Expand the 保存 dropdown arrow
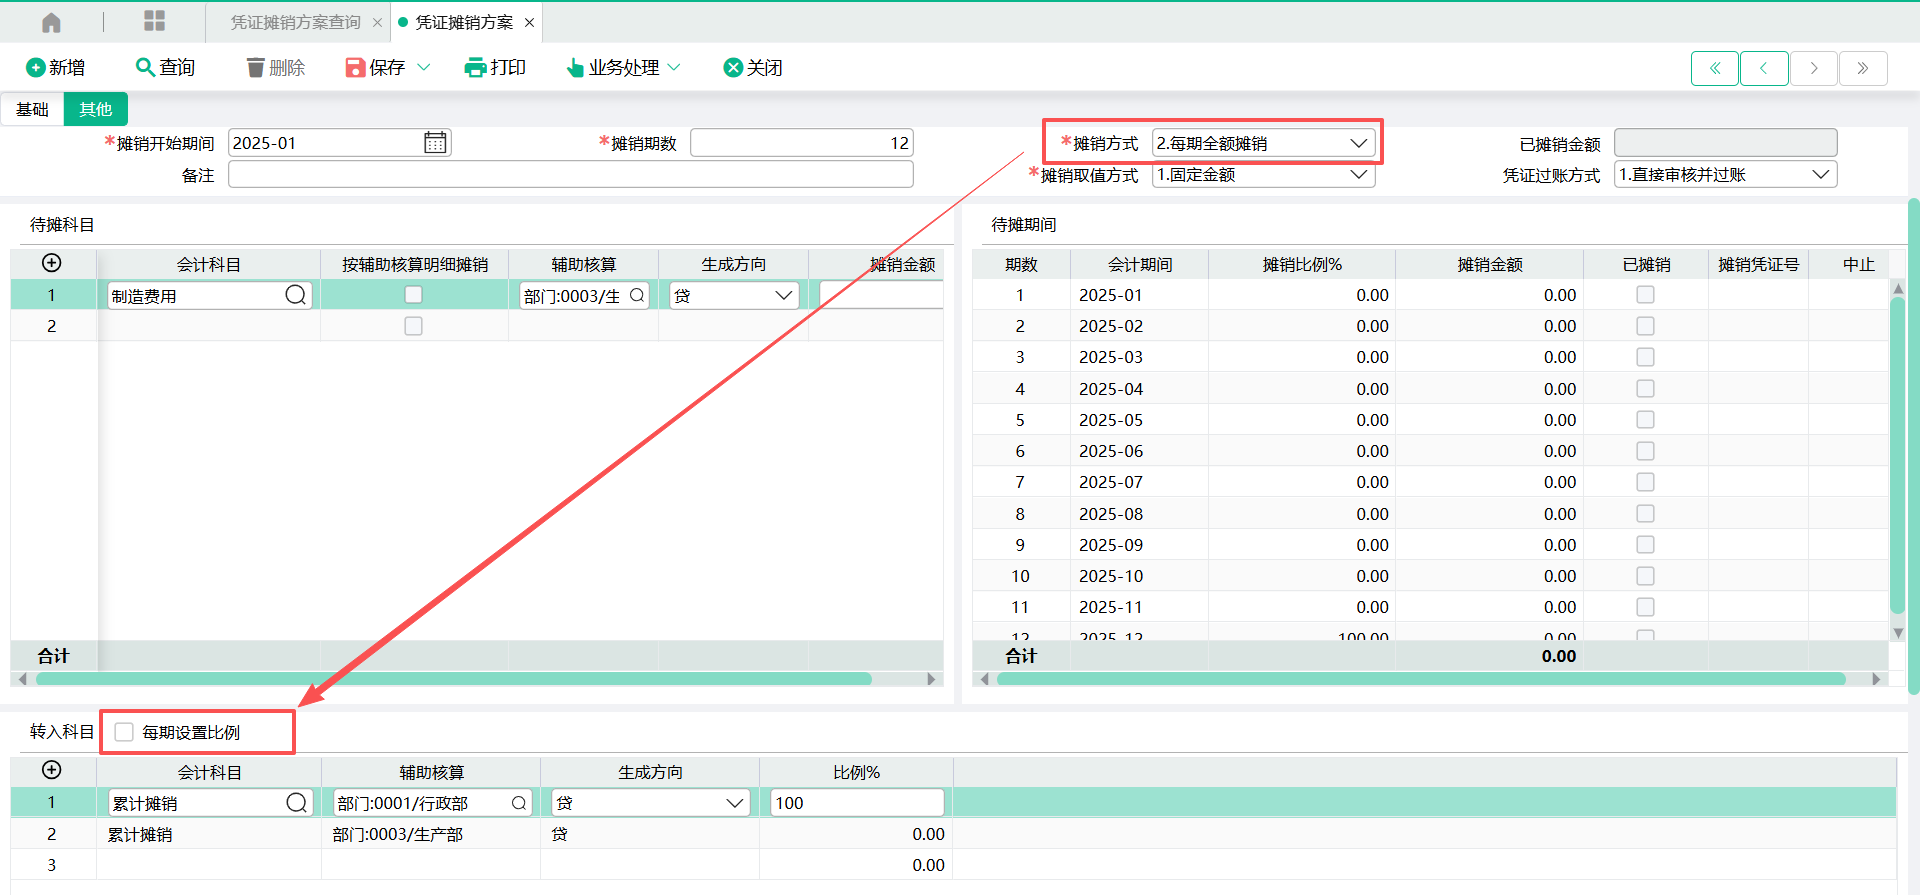Screen dimensions: 1920x895 tap(423, 67)
